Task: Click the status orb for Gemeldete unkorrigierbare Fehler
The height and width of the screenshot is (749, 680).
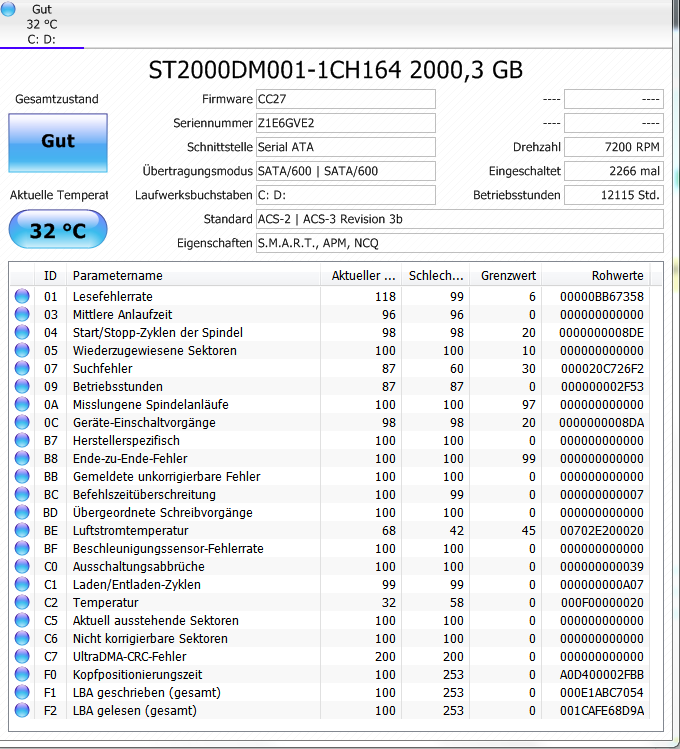Action: click(x=22, y=476)
